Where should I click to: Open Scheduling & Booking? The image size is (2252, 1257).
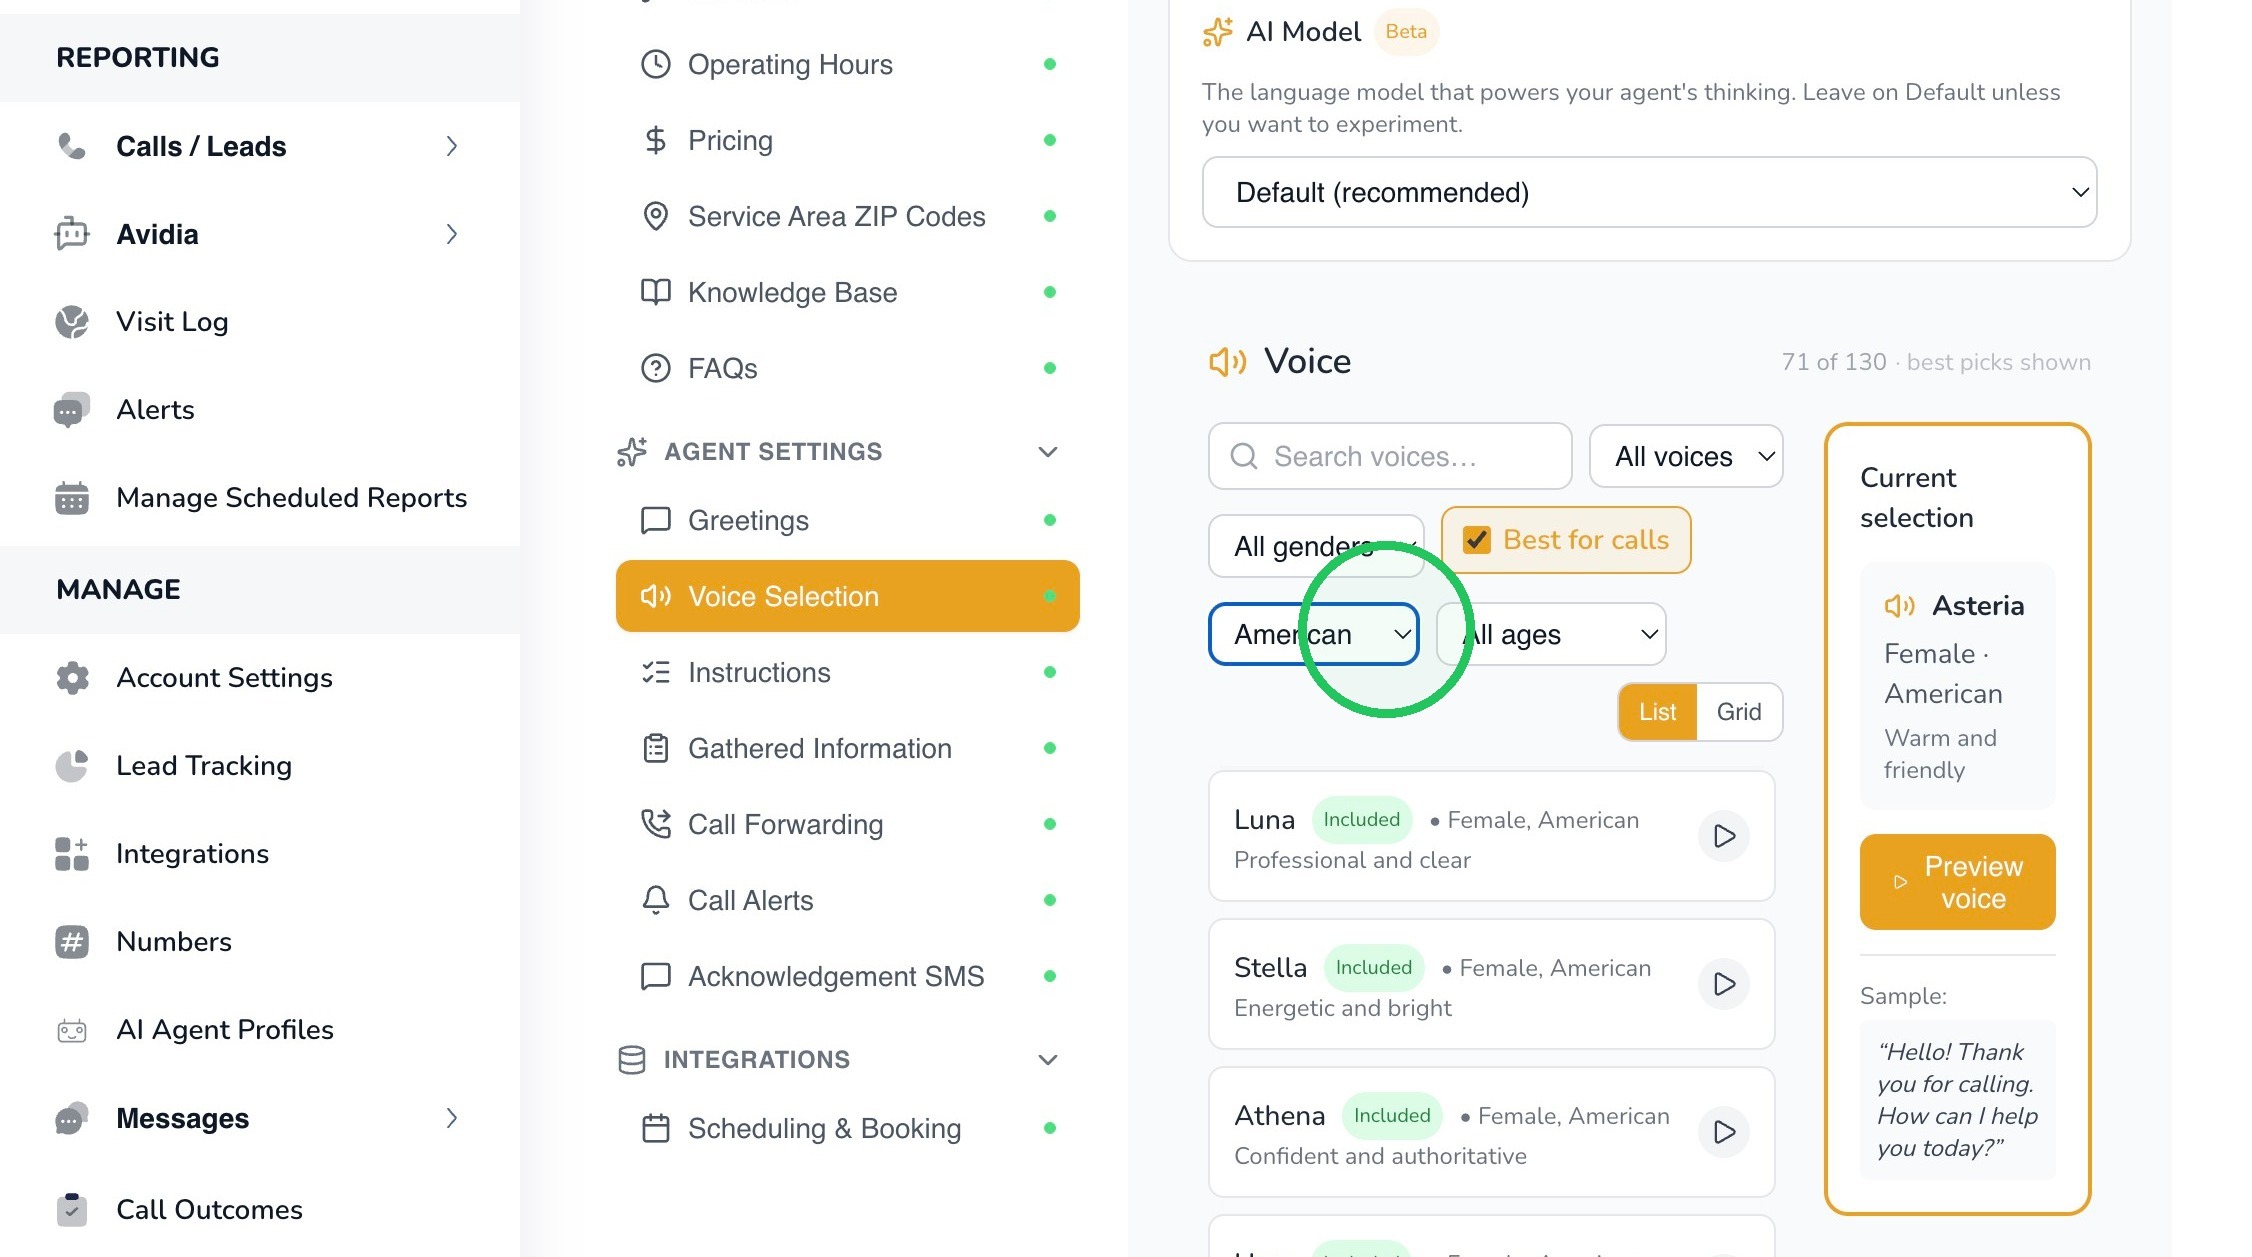[x=848, y=1128]
